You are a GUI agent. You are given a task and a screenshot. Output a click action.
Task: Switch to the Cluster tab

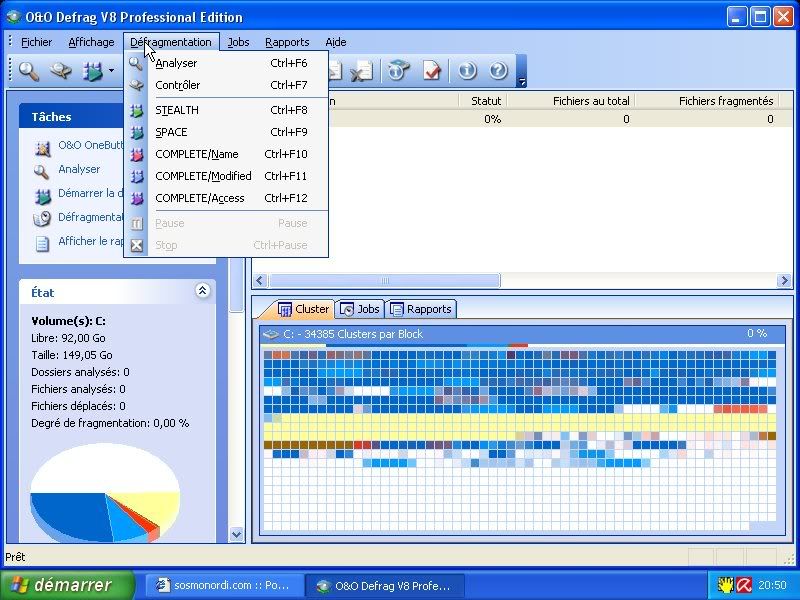(x=303, y=309)
